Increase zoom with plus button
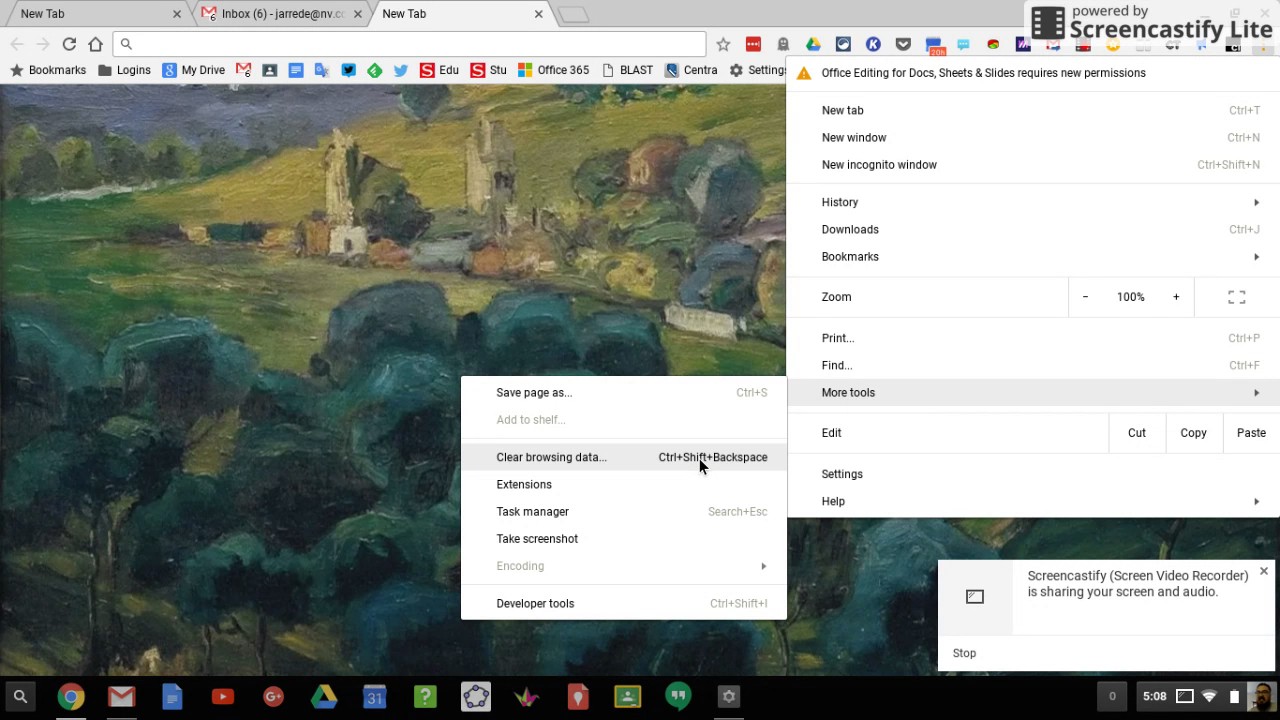This screenshot has width=1280, height=720. point(1176,297)
